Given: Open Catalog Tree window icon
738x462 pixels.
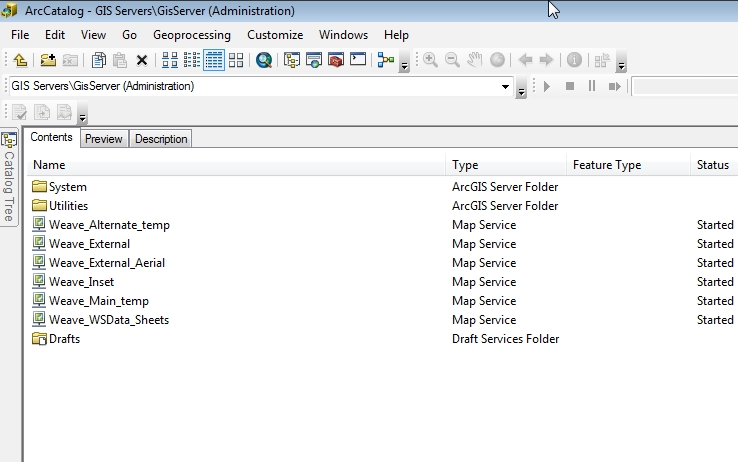Looking at the screenshot, I should 292,60.
